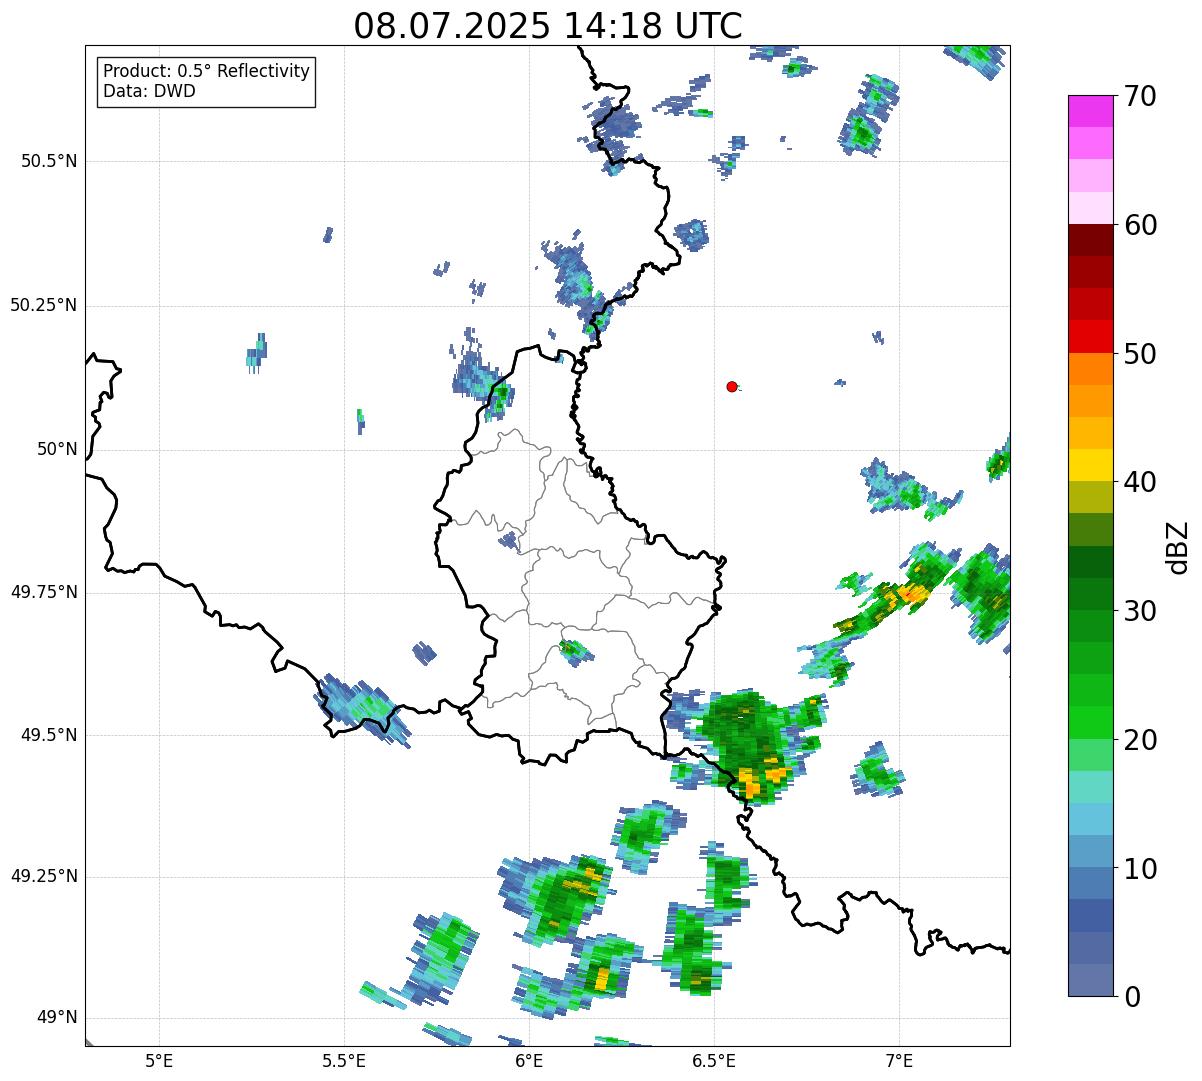
Task: Click the pale pink colorbar swatch above 60
Action: pyautogui.click(x=1091, y=208)
